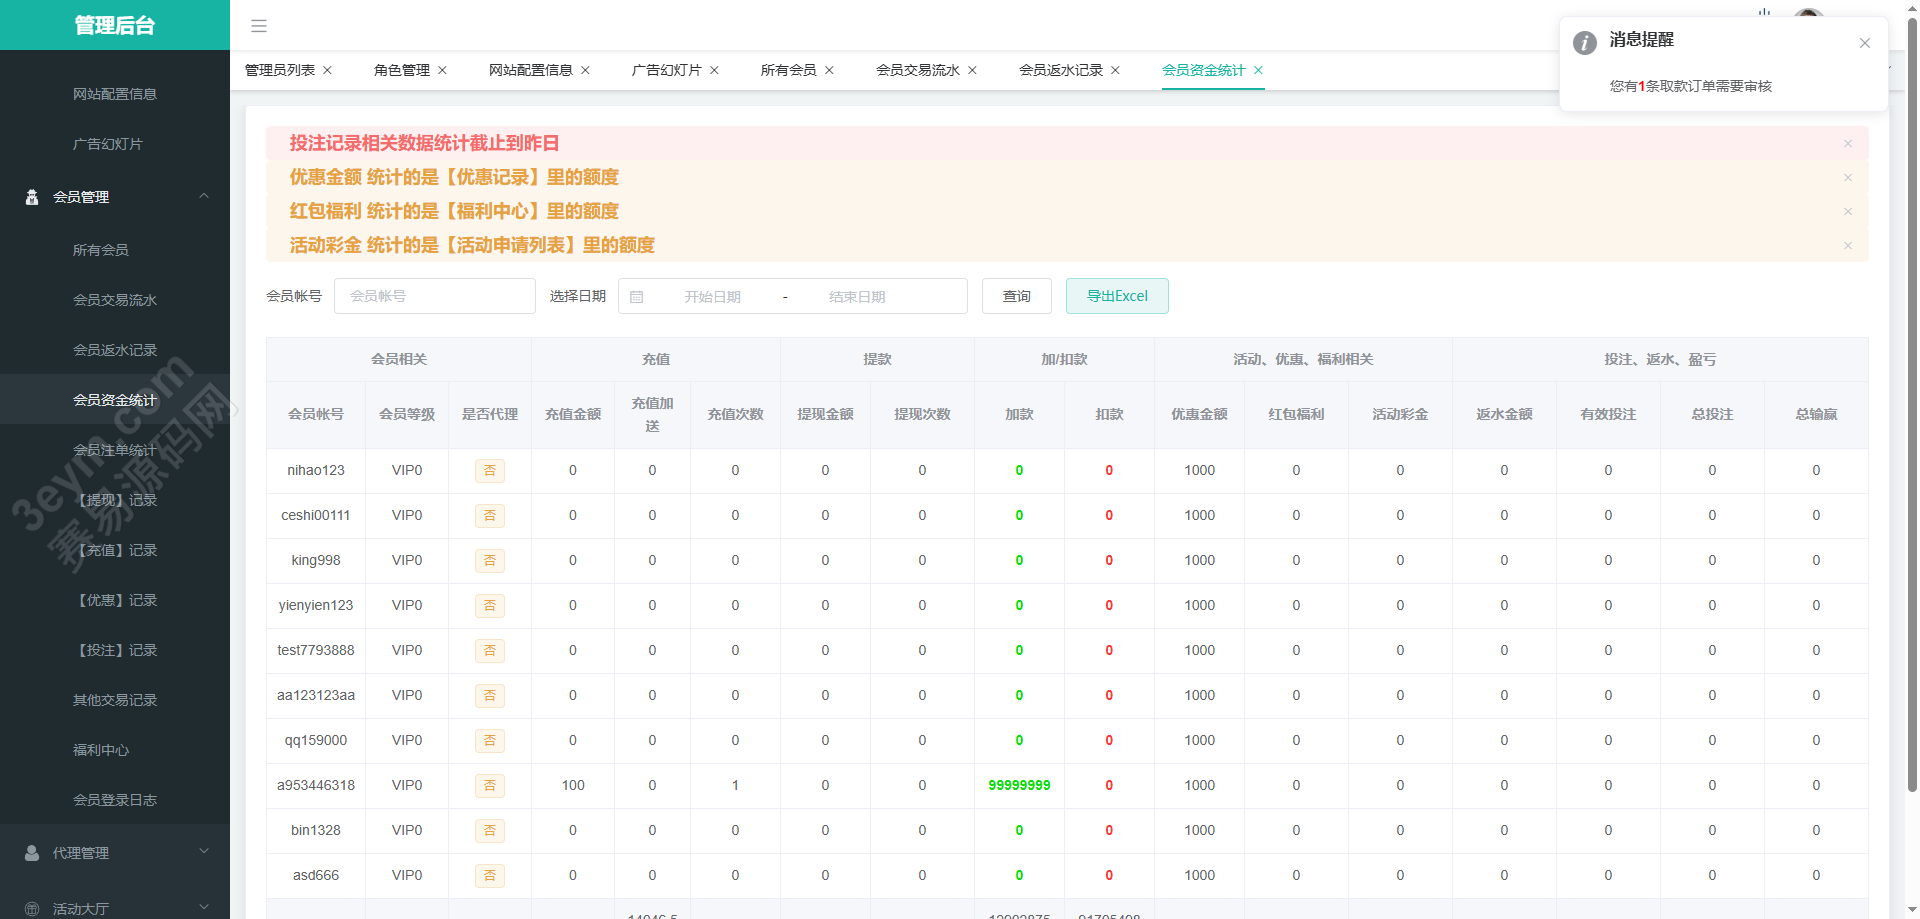Open 会员注单统计 in the sidebar
The height and width of the screenshot is (919, 1920).
pyautogui.click(x=115, y=450)
